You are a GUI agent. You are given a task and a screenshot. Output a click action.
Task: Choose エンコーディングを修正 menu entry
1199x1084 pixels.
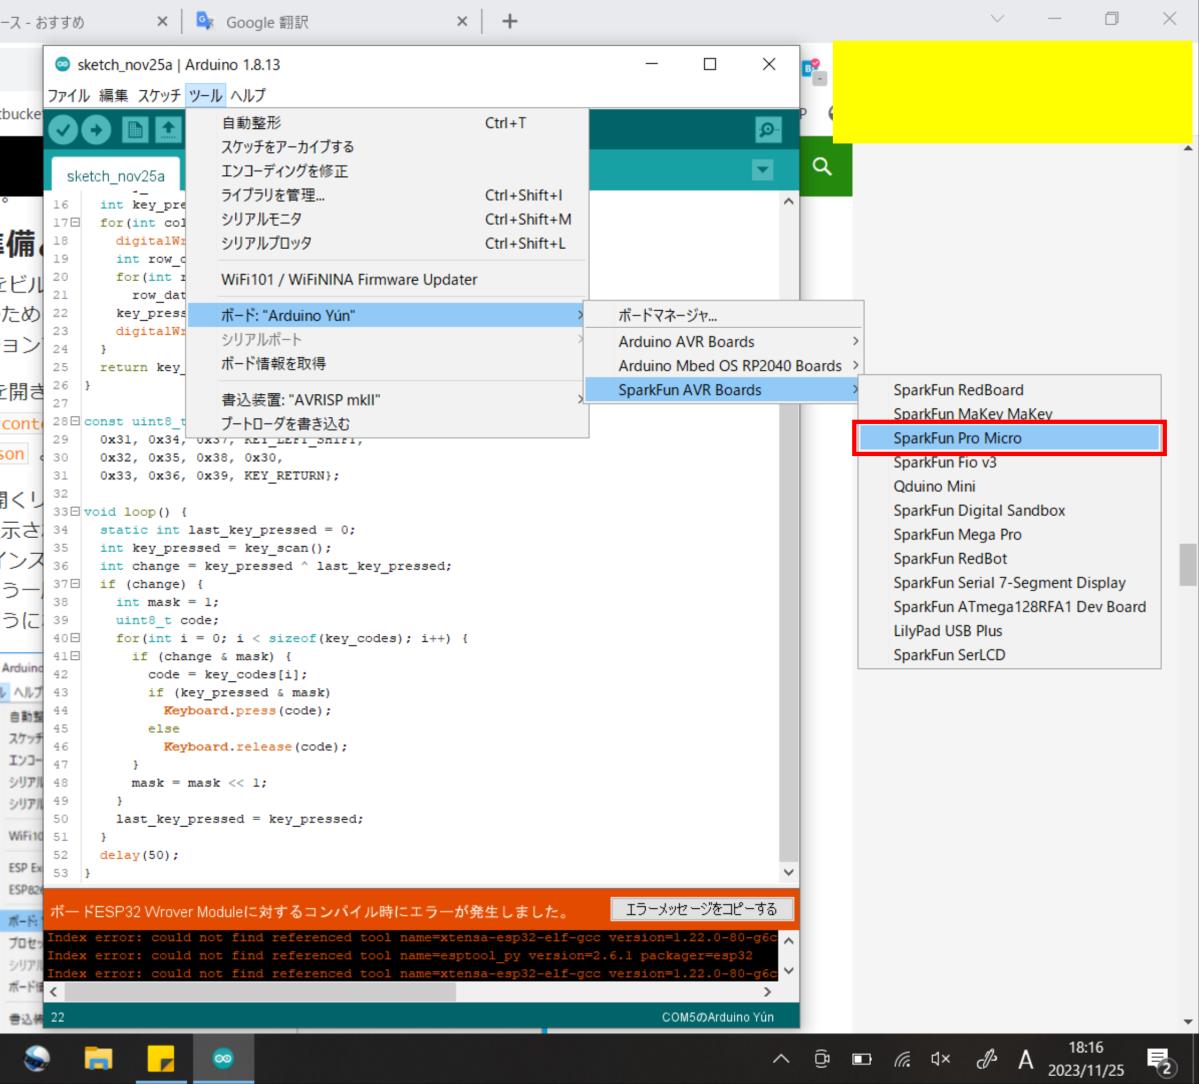pos(388,171)
